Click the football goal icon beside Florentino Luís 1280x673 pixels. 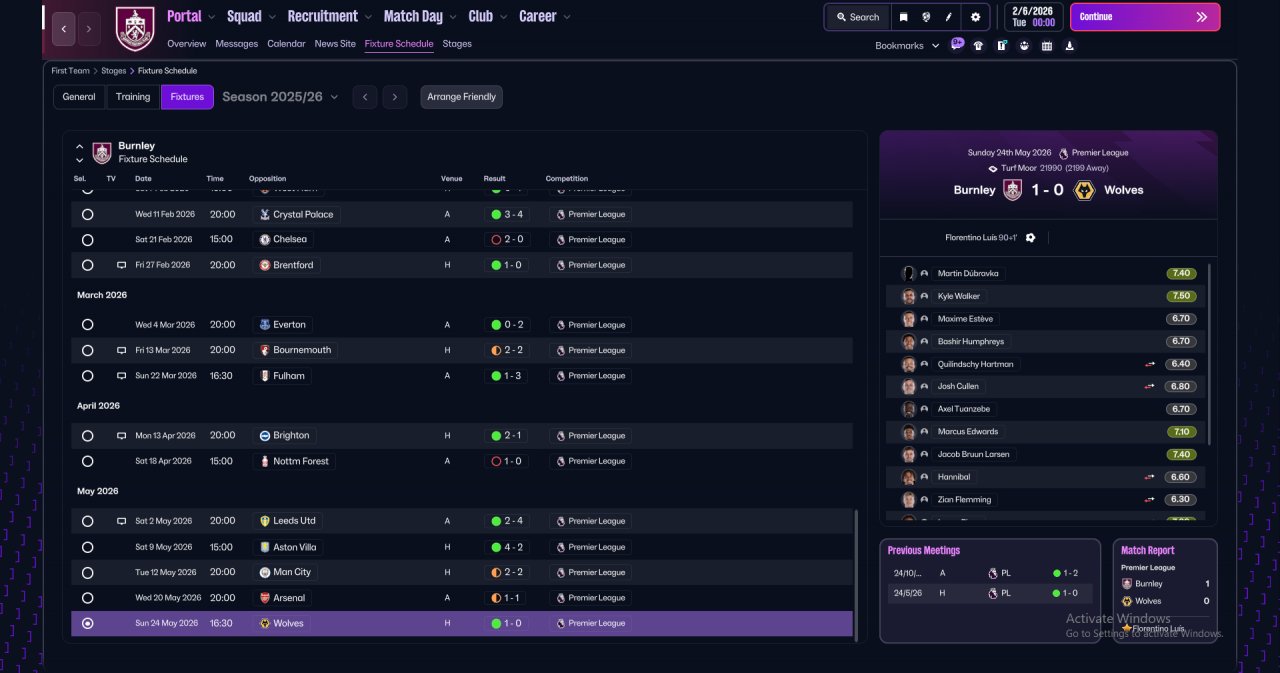pos(1030,238)
